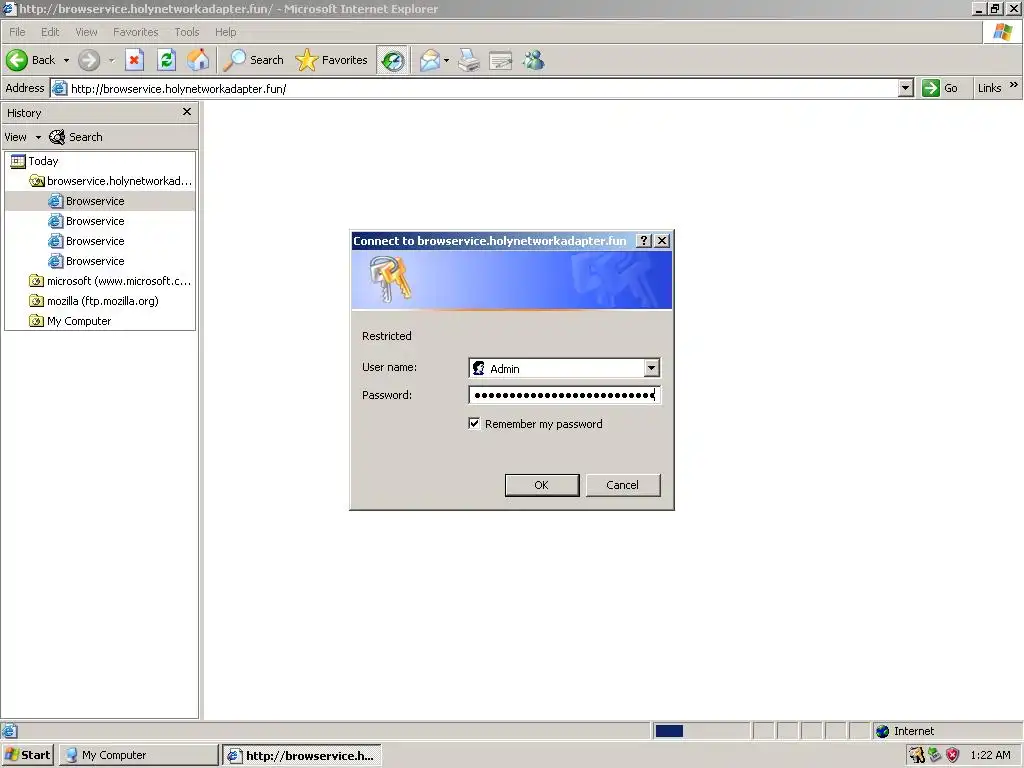
Task: Open Address bar dropdown arrow
Action: pos(905,88)
